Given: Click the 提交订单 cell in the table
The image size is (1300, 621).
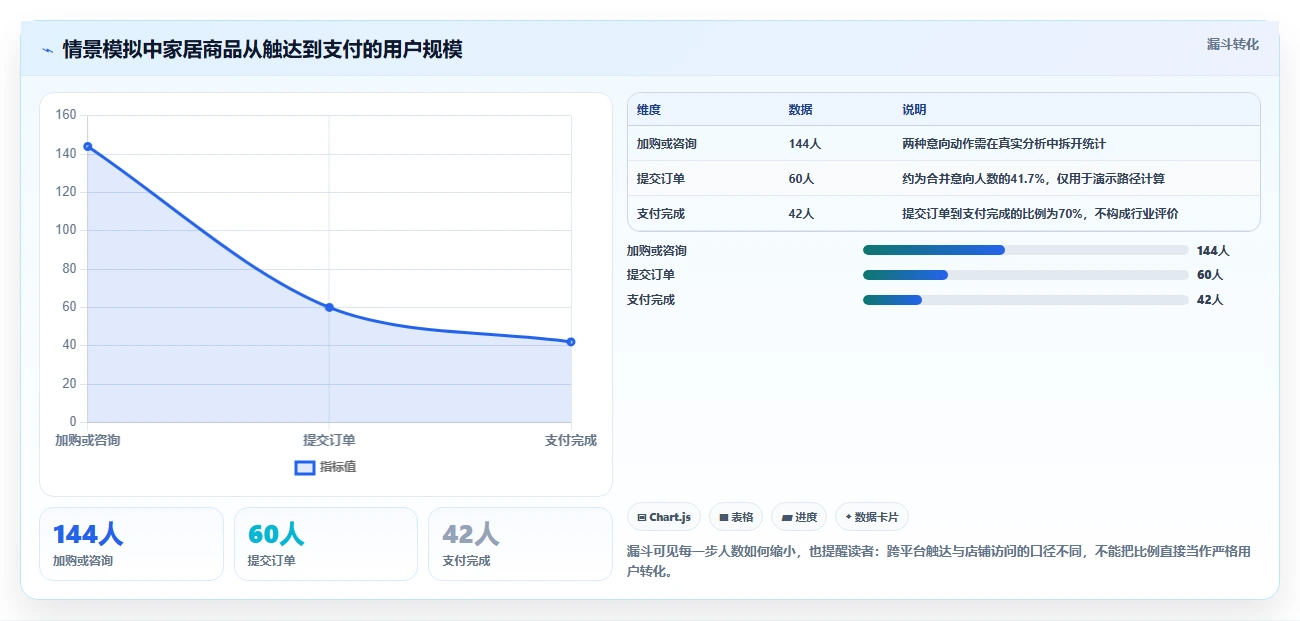Looking at the screenshot, I should 661,179.
